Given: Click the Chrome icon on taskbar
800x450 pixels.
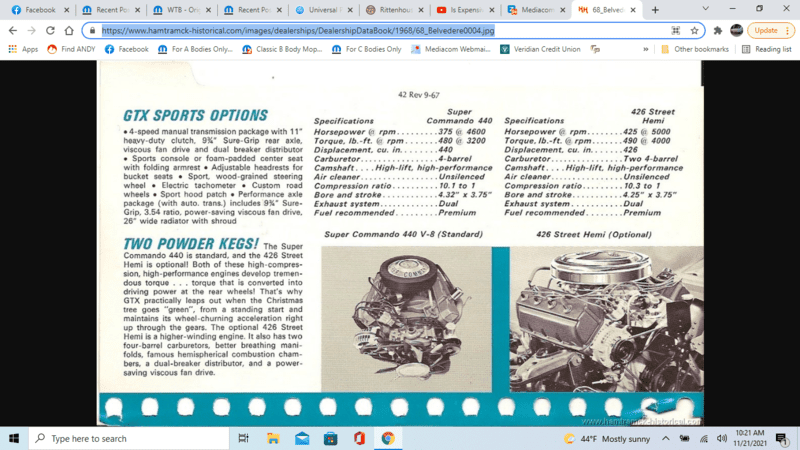Looking at the screenshot, I should [x=388, y=438].
